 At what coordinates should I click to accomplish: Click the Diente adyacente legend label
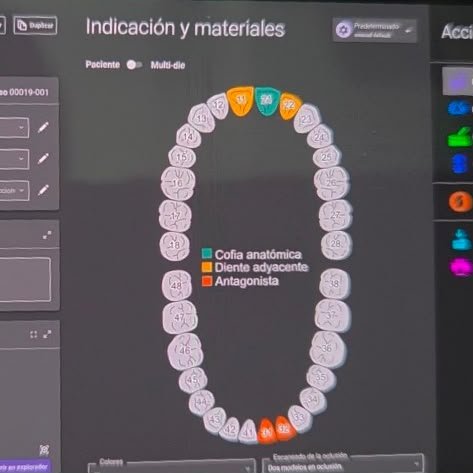point(262,267)
